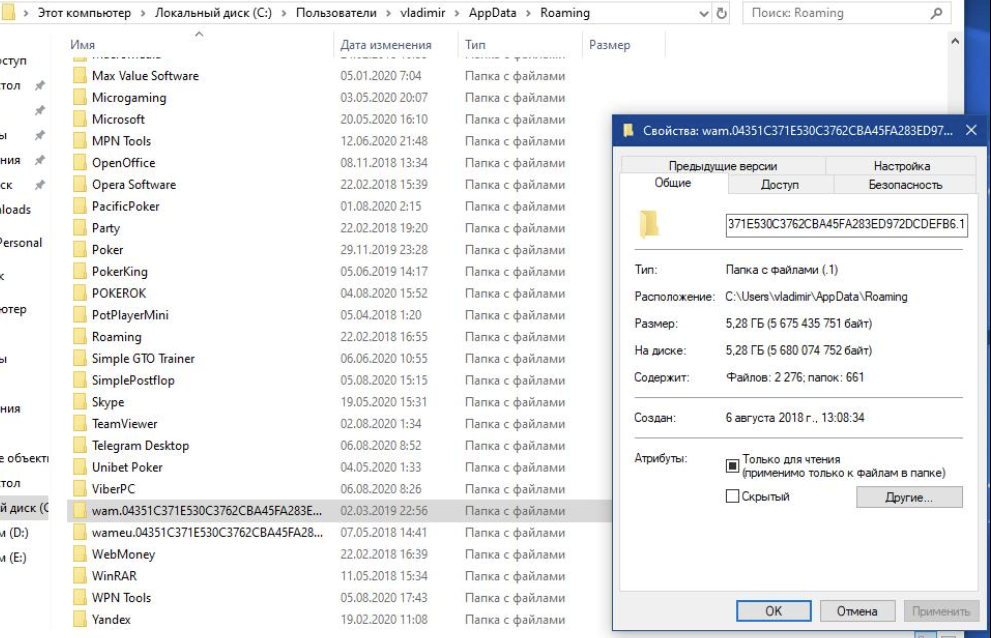Click the PotPlayerMini folder icon

80,315
